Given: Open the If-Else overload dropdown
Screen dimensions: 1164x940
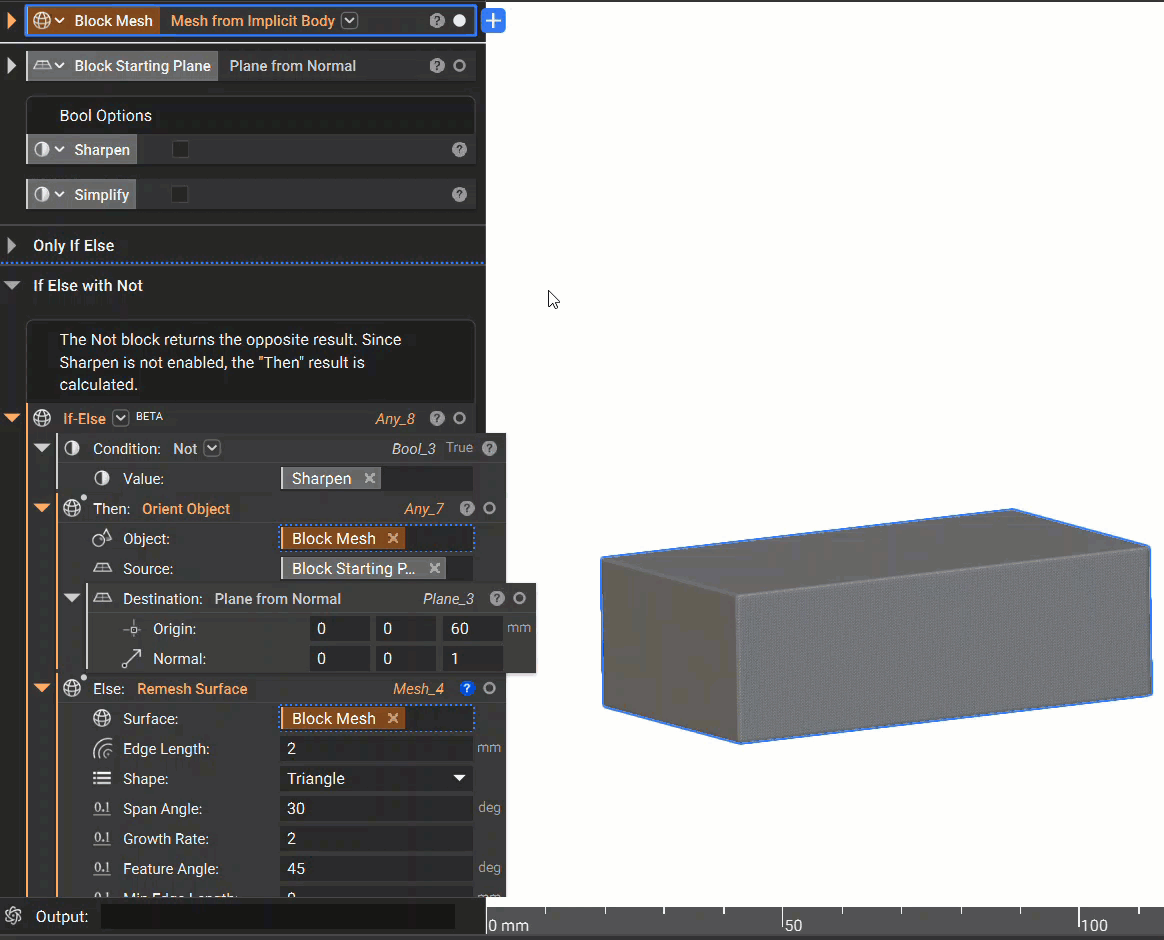Looking at the screenshot, I should 120,418.
